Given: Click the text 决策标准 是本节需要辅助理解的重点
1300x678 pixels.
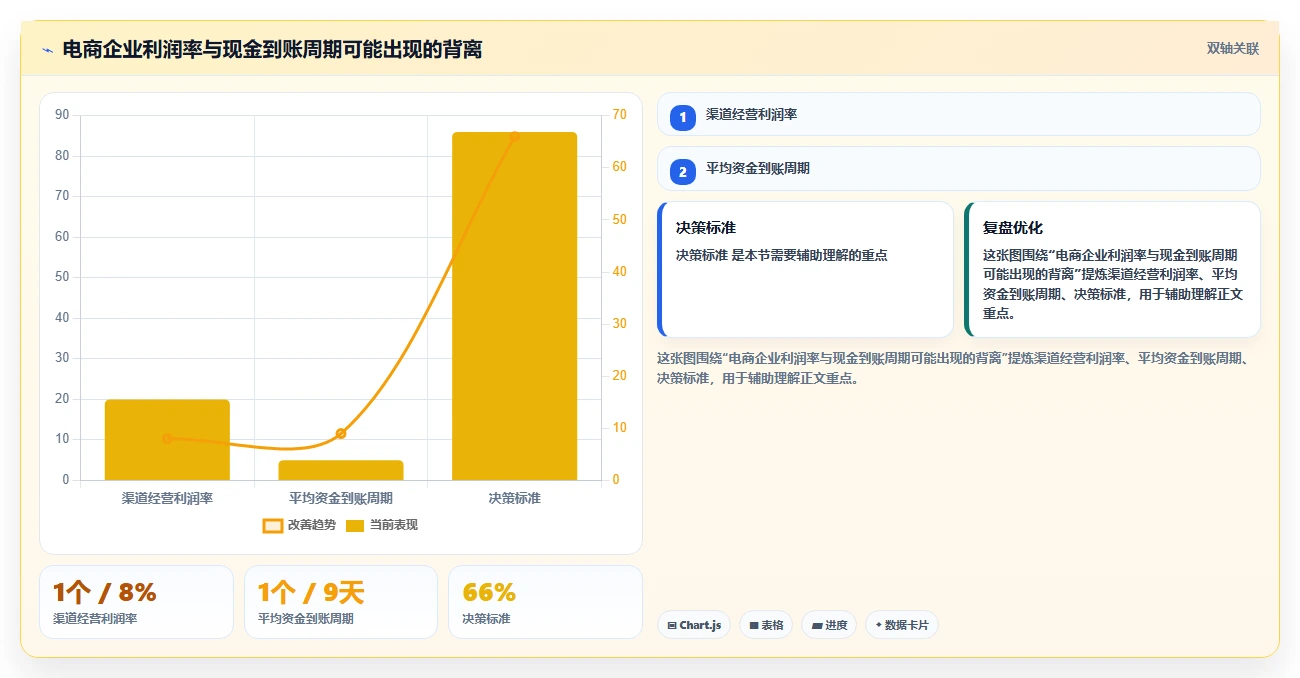Looking at the screenshot, I should pyautogui.click(x=781, y=255).
